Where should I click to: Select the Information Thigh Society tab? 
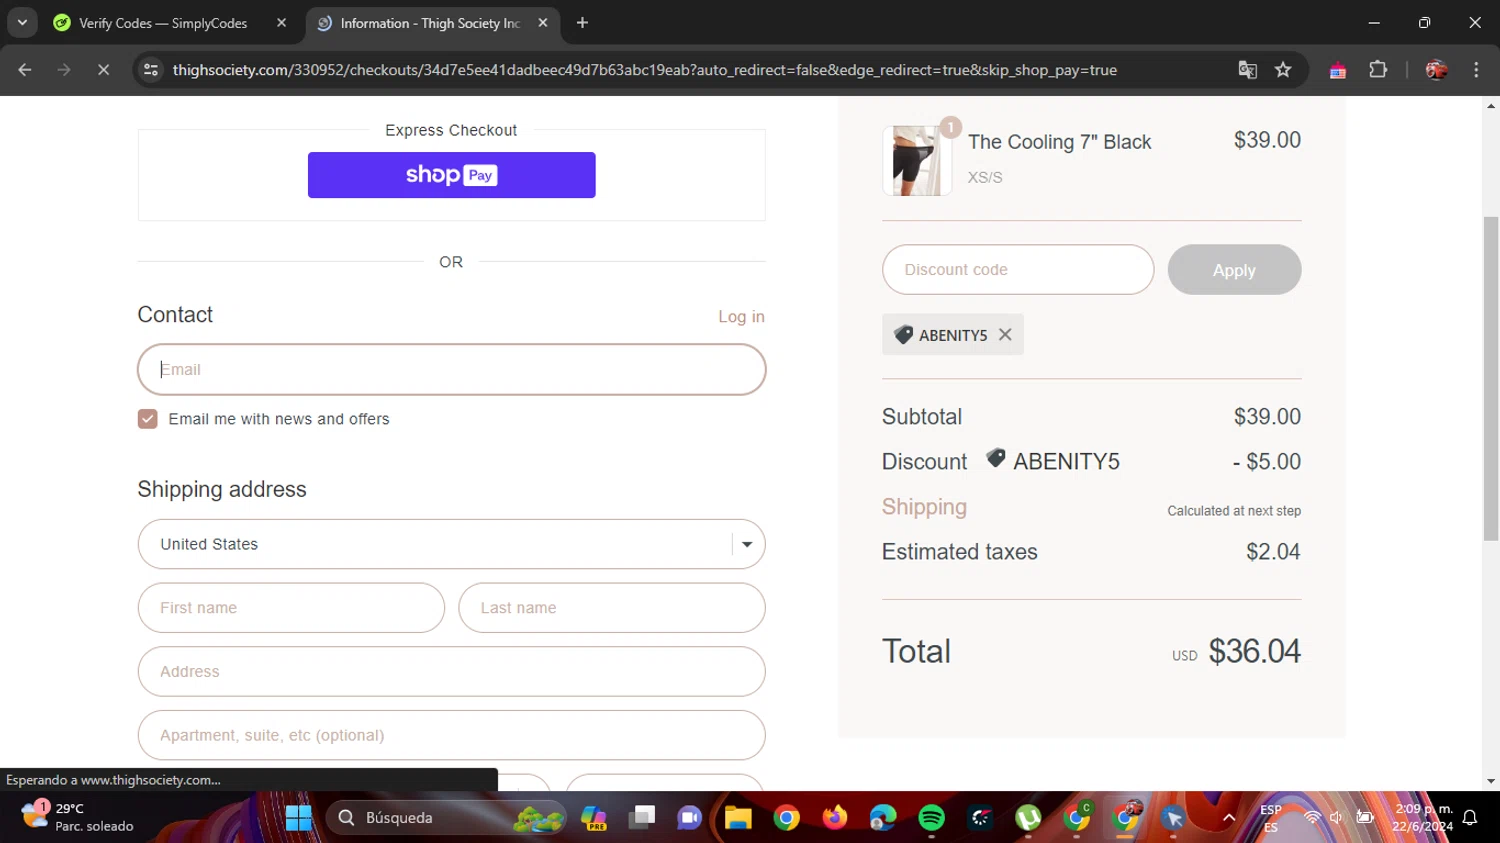click(430, 23)
